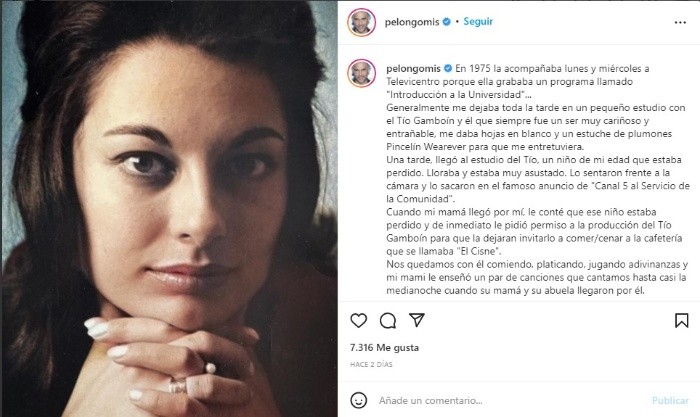Share the post via paper plane icon

417,320
